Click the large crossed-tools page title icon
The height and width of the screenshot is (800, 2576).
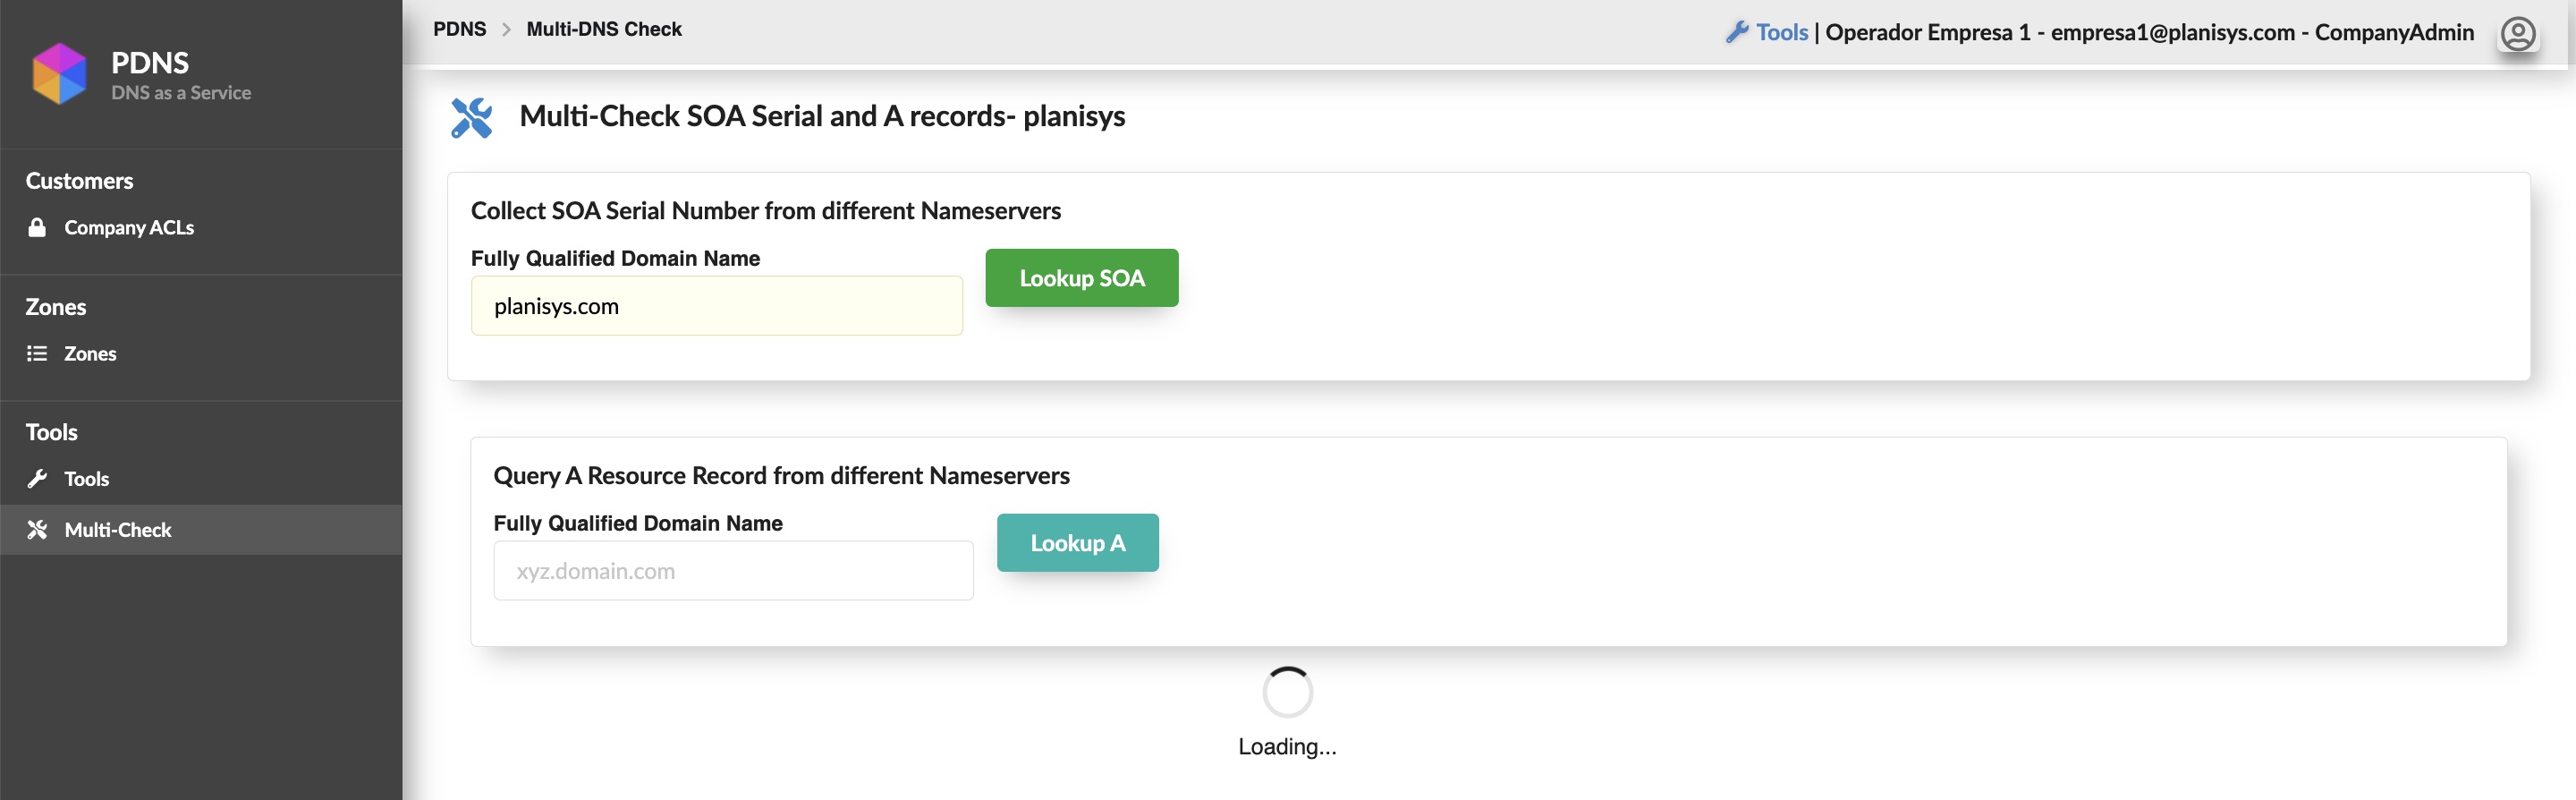pos(472,118)
